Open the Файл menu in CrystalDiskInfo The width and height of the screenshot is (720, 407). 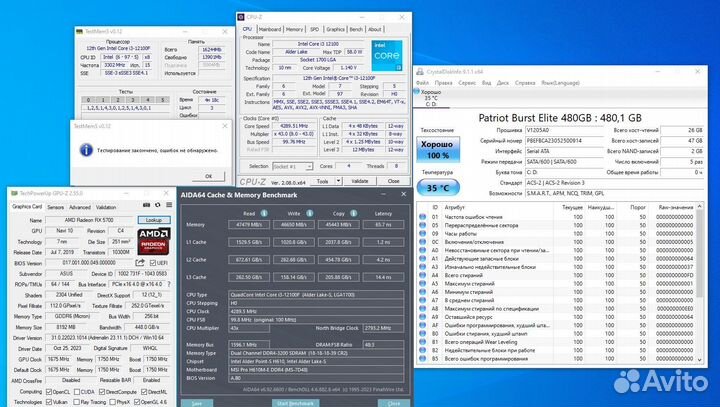click(422, 83)
